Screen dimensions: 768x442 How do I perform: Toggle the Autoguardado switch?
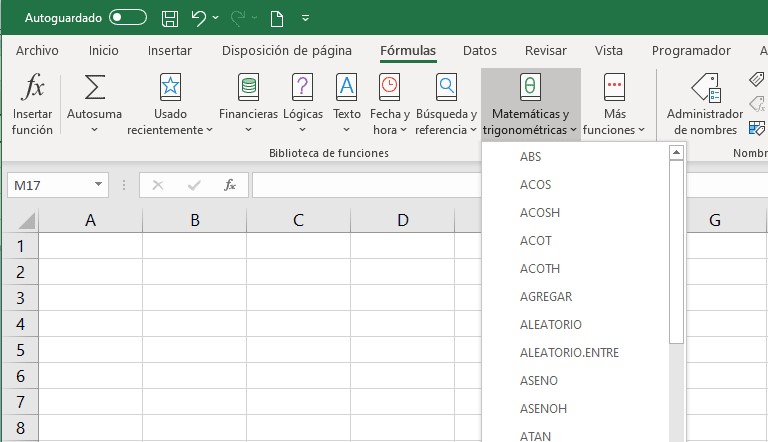[127, 18]
